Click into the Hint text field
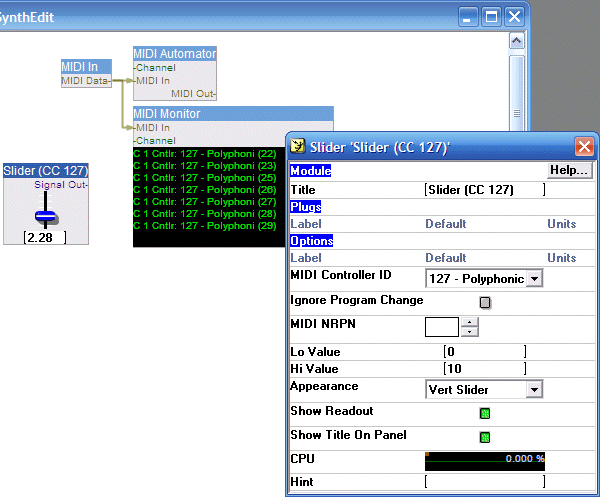 coord(485,481)
